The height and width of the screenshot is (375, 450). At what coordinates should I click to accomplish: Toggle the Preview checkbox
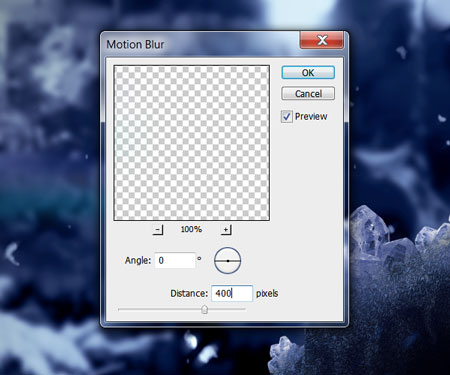(x=287, y=117)
